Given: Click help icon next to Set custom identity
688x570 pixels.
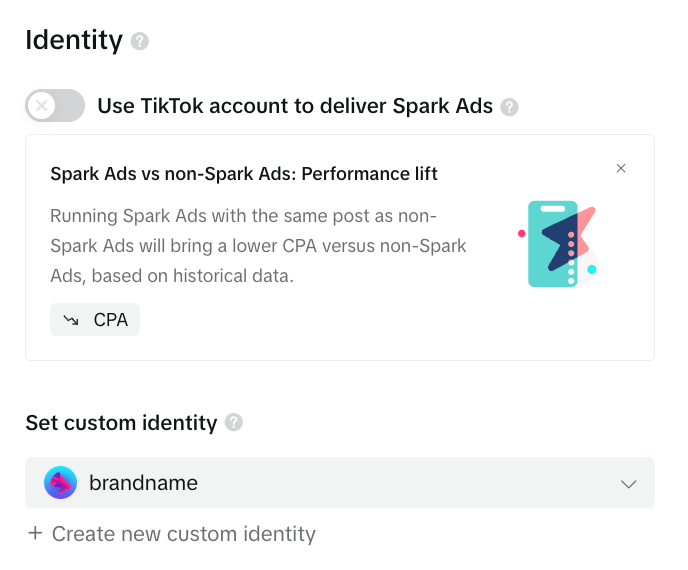Looking at the screenshot, I should tap(234, 422).
